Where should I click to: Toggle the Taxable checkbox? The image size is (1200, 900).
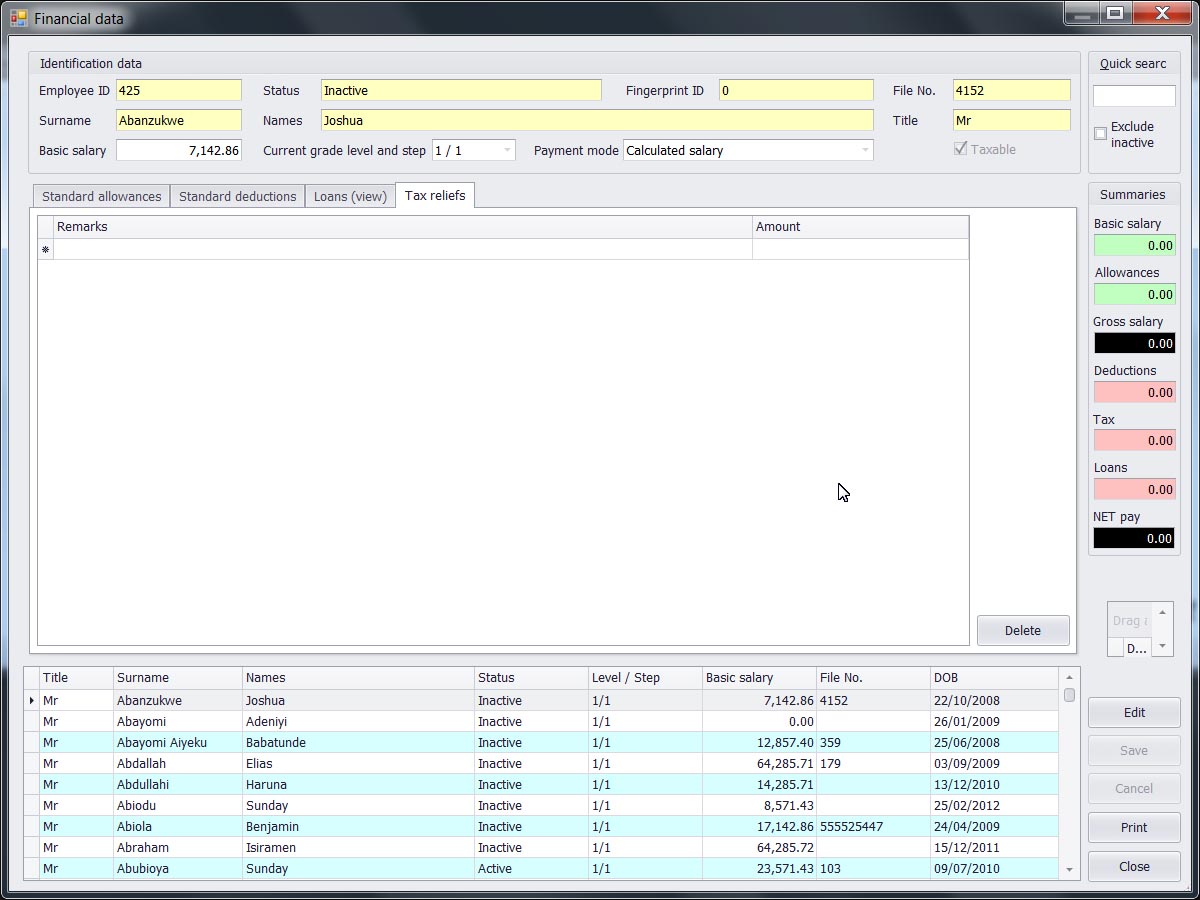tap(960, 149)
